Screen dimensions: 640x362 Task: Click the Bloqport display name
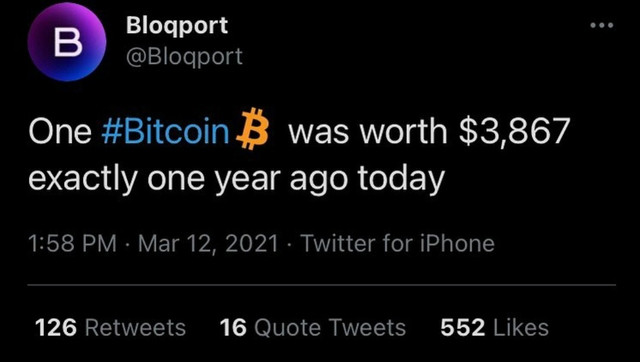(x=177, y=26)
